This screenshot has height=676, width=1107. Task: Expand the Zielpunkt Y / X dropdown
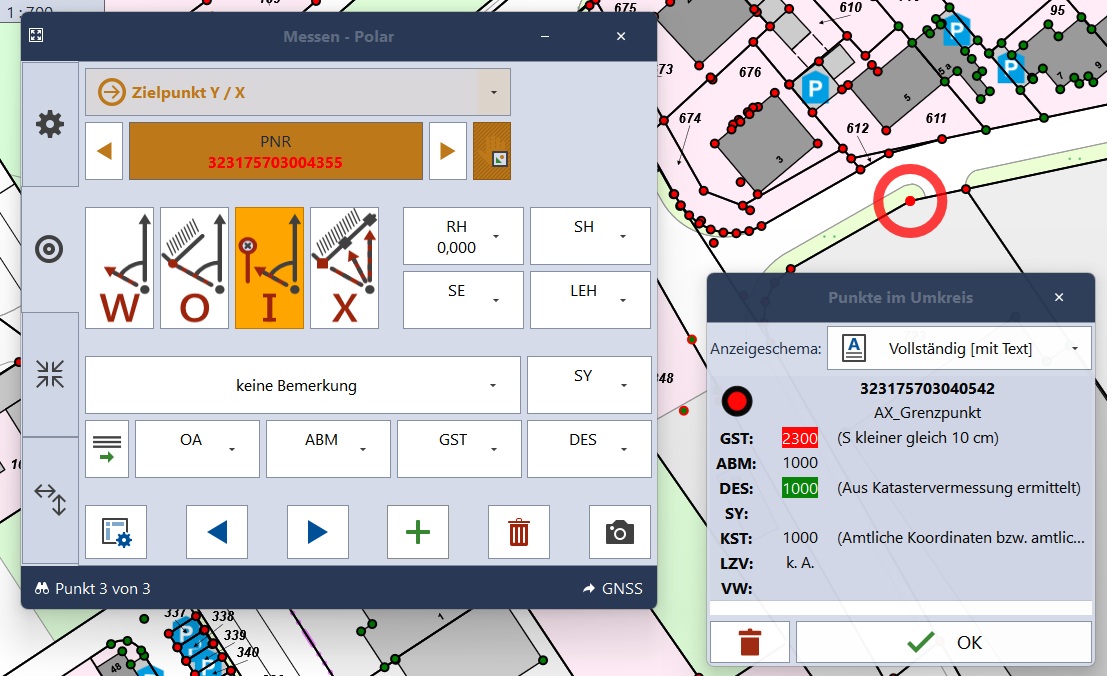coord(493,92)
